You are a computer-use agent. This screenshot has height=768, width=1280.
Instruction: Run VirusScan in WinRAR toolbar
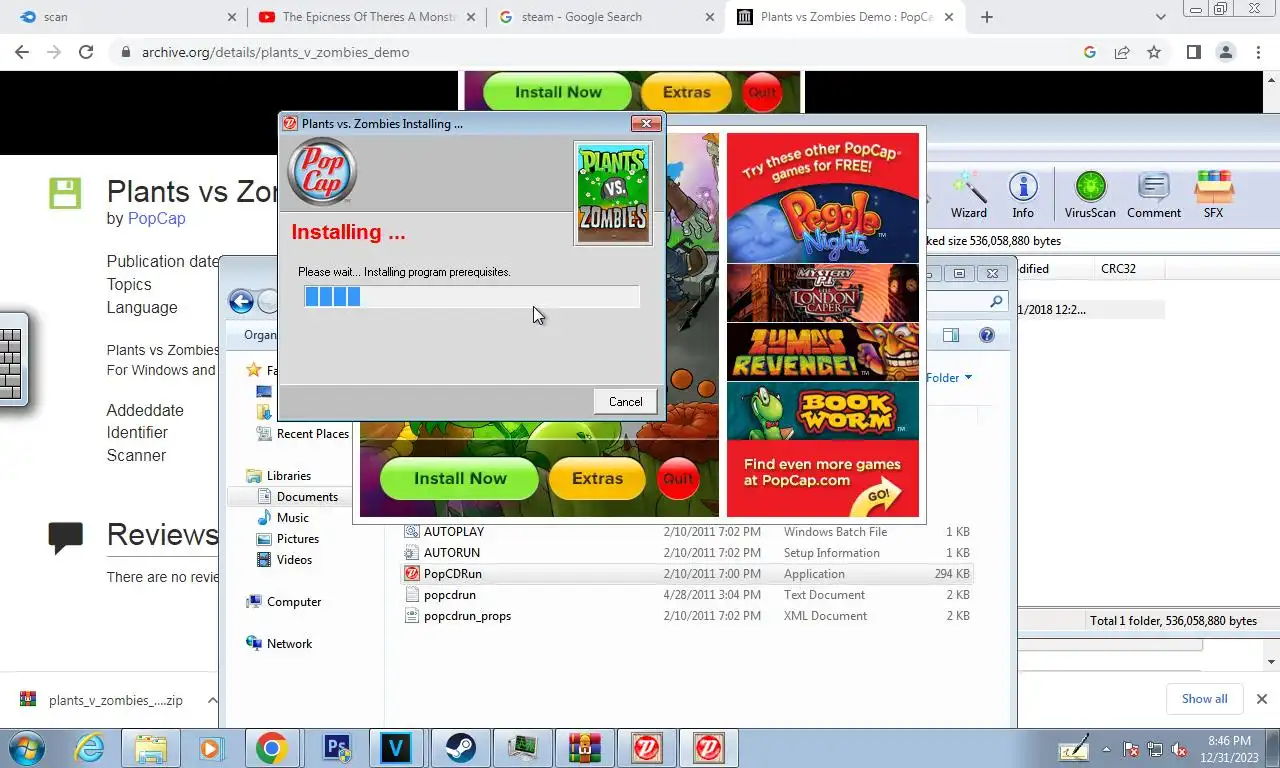(1090, 195)
